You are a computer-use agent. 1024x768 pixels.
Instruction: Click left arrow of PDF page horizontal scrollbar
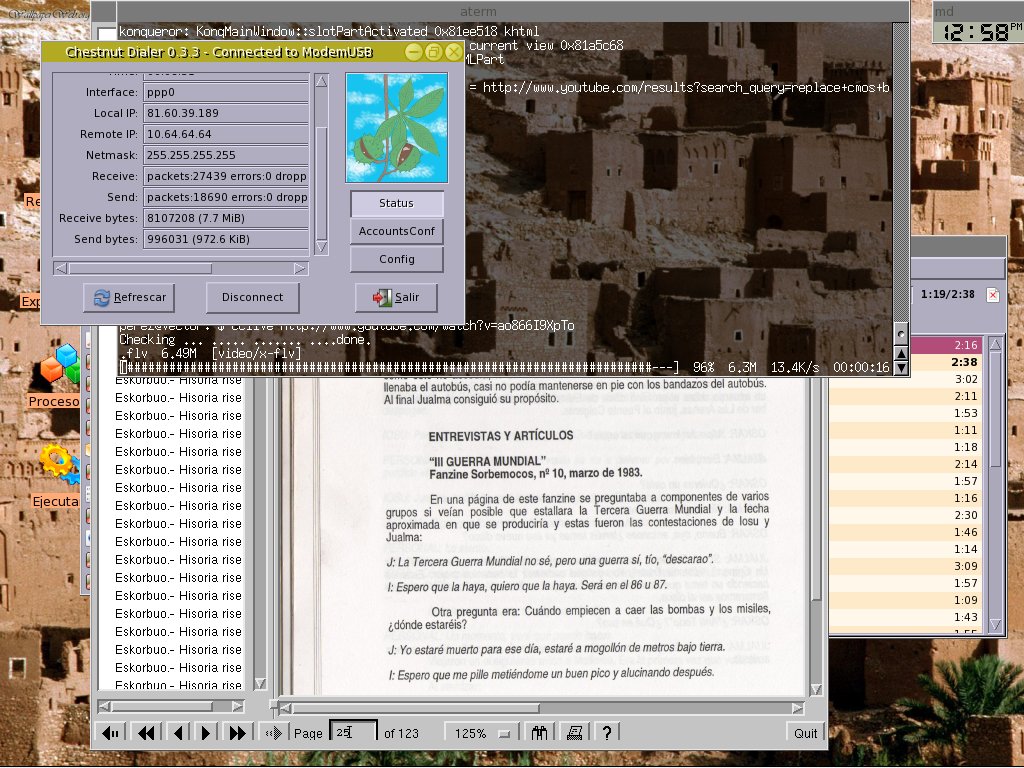coord(285,708)
